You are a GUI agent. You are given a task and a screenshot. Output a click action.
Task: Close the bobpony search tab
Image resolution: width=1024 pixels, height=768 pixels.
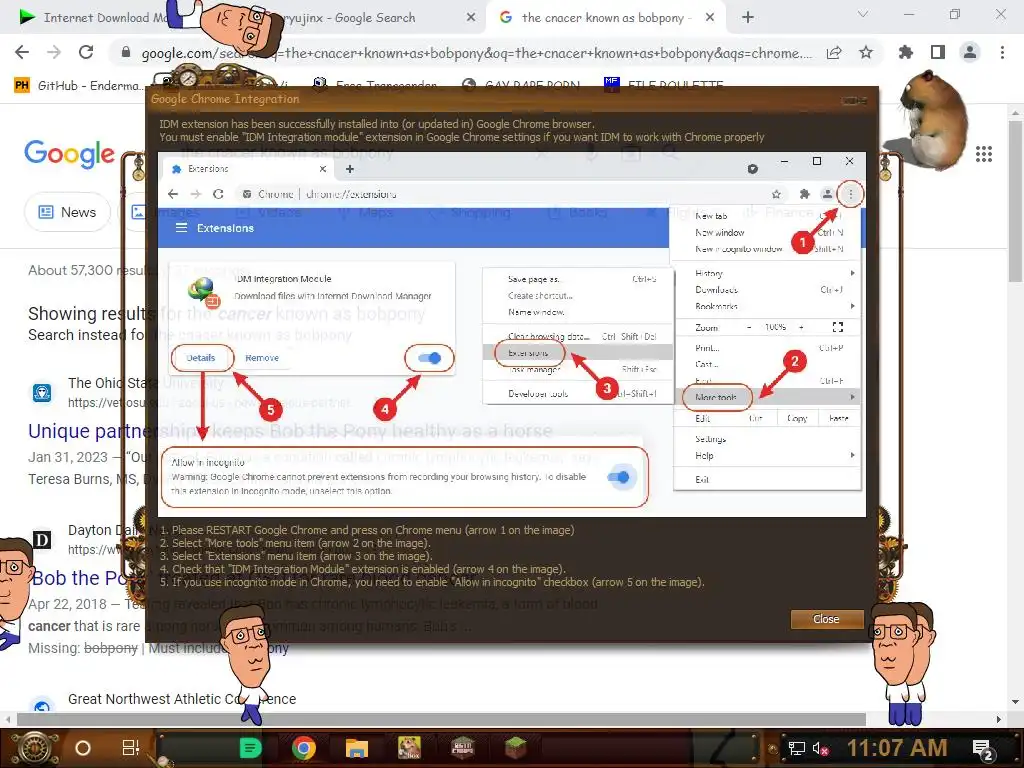click(x=710, y=18)
